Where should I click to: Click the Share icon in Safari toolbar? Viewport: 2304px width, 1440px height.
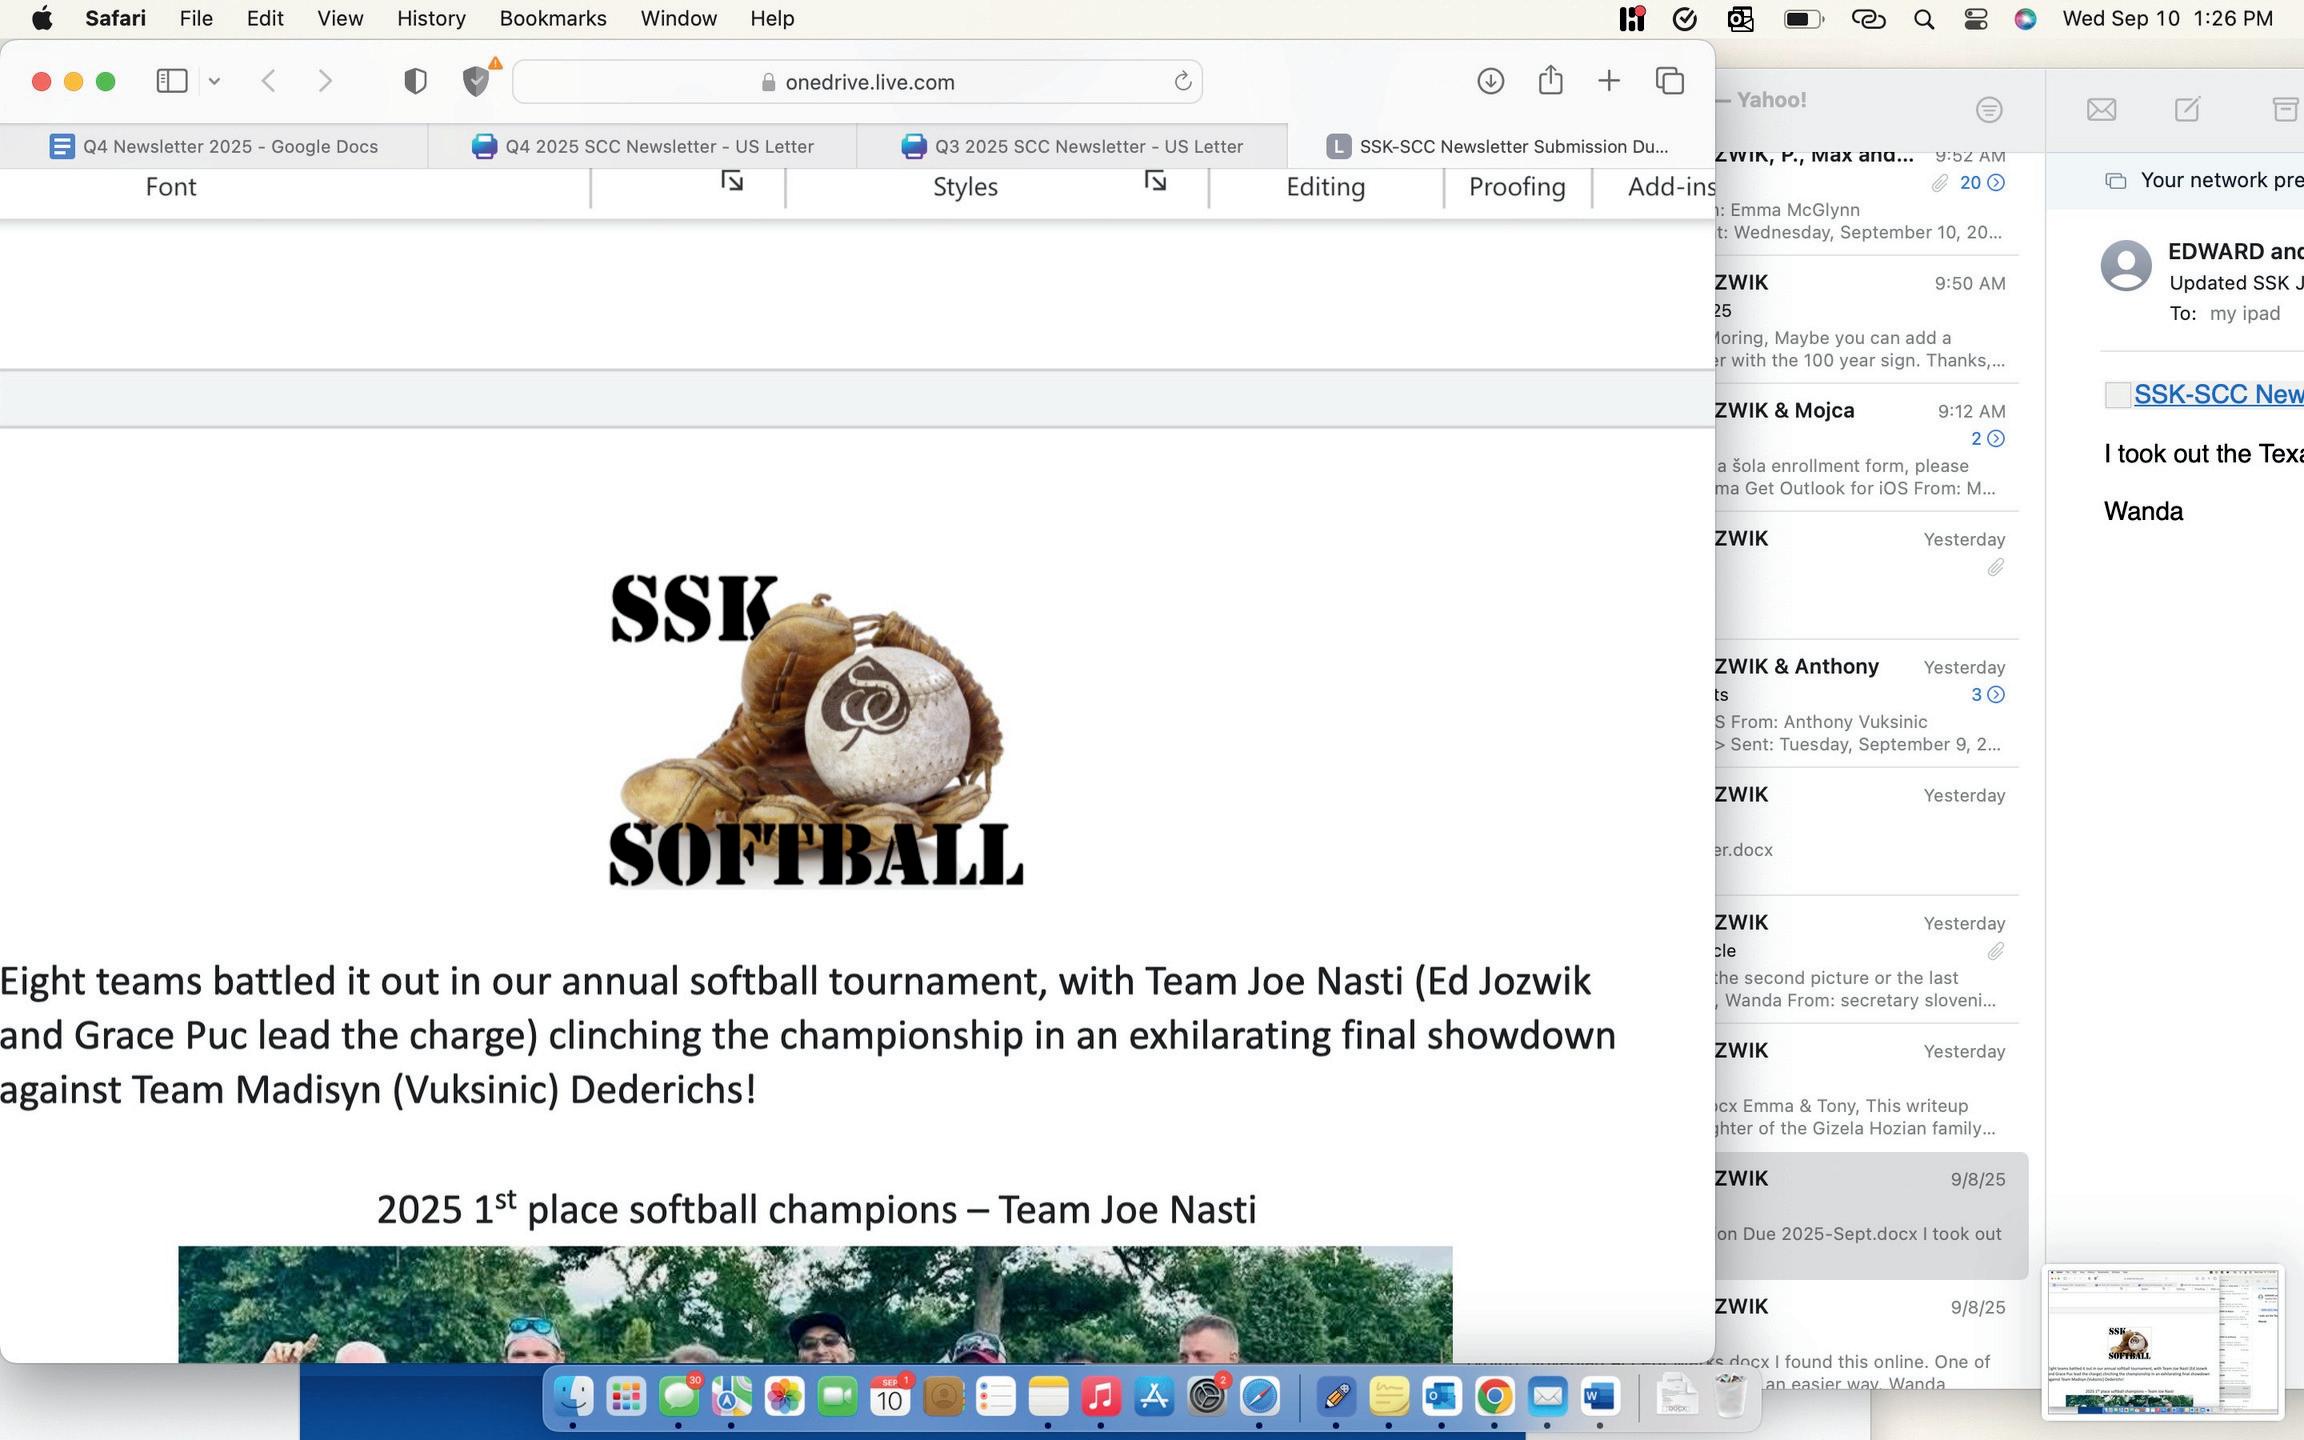pos(1550,80)
